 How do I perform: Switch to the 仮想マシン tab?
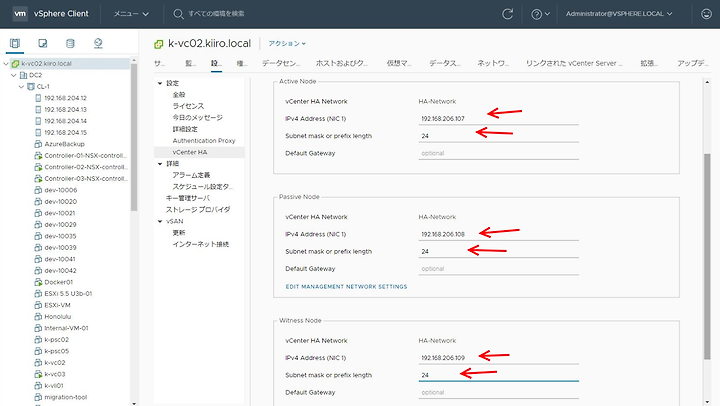[x=399, y=63]
